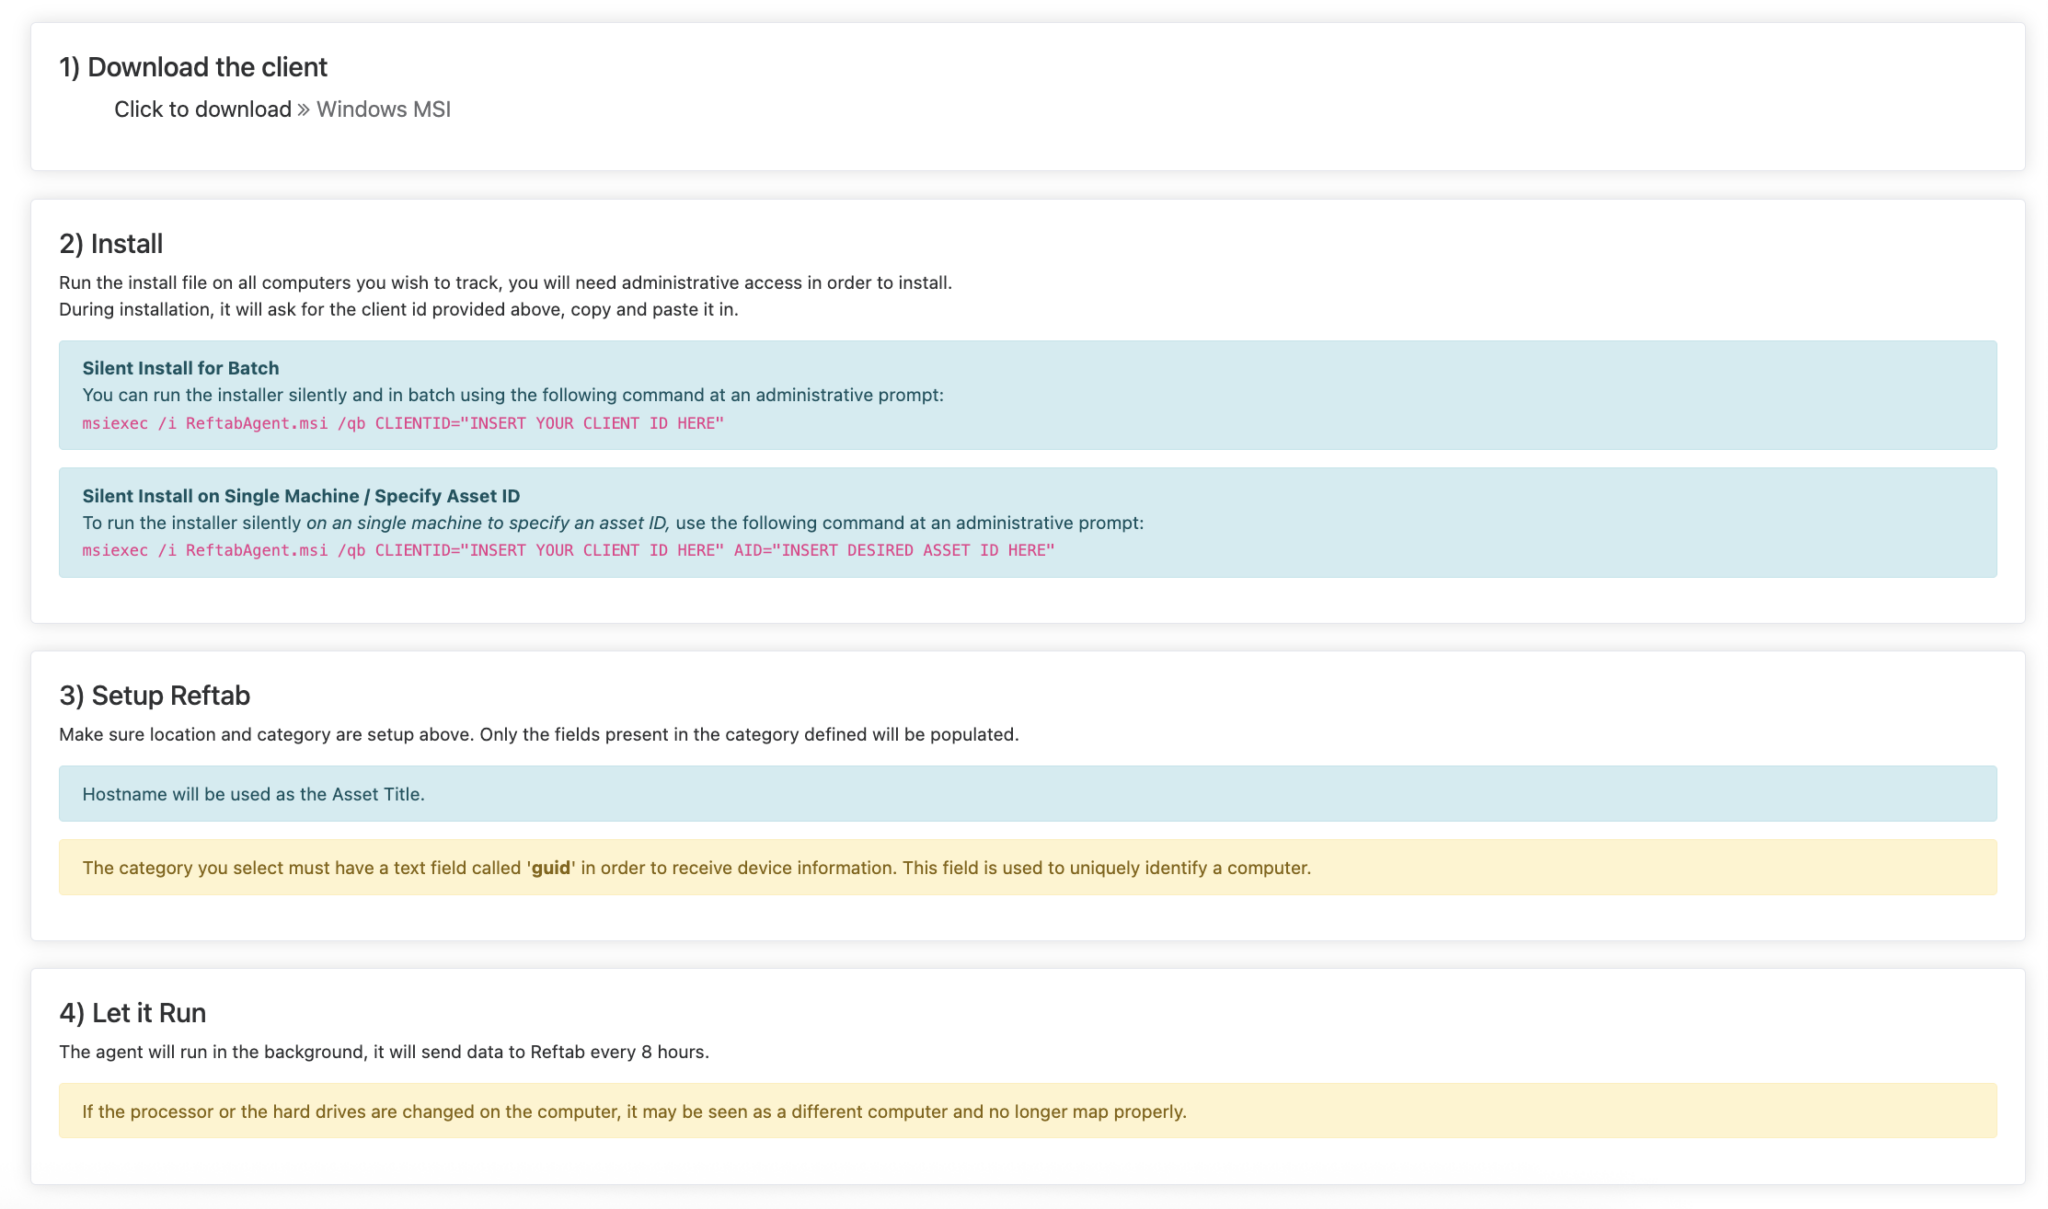
Task: Click the 'Silent Install for Batch' title
Action: [x=180, y=368]
